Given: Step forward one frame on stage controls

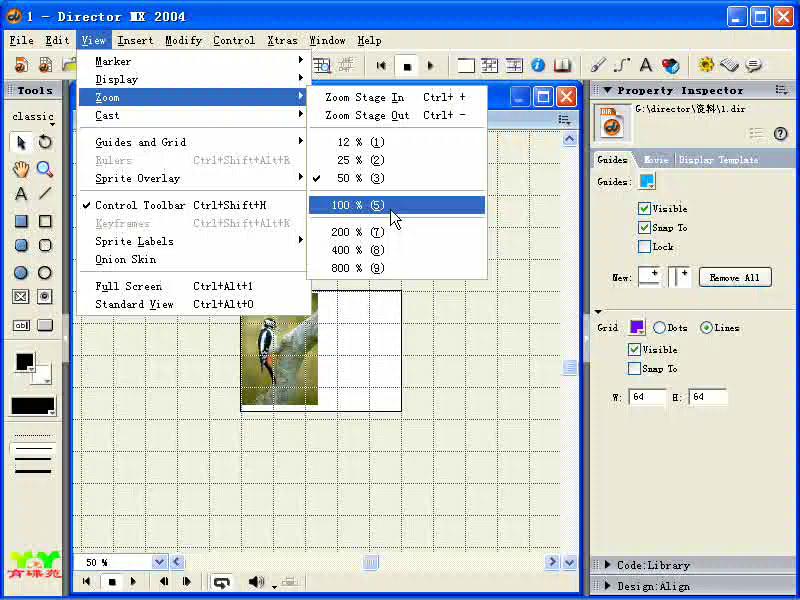Looking at the screenshot, I should click(186, 582).
